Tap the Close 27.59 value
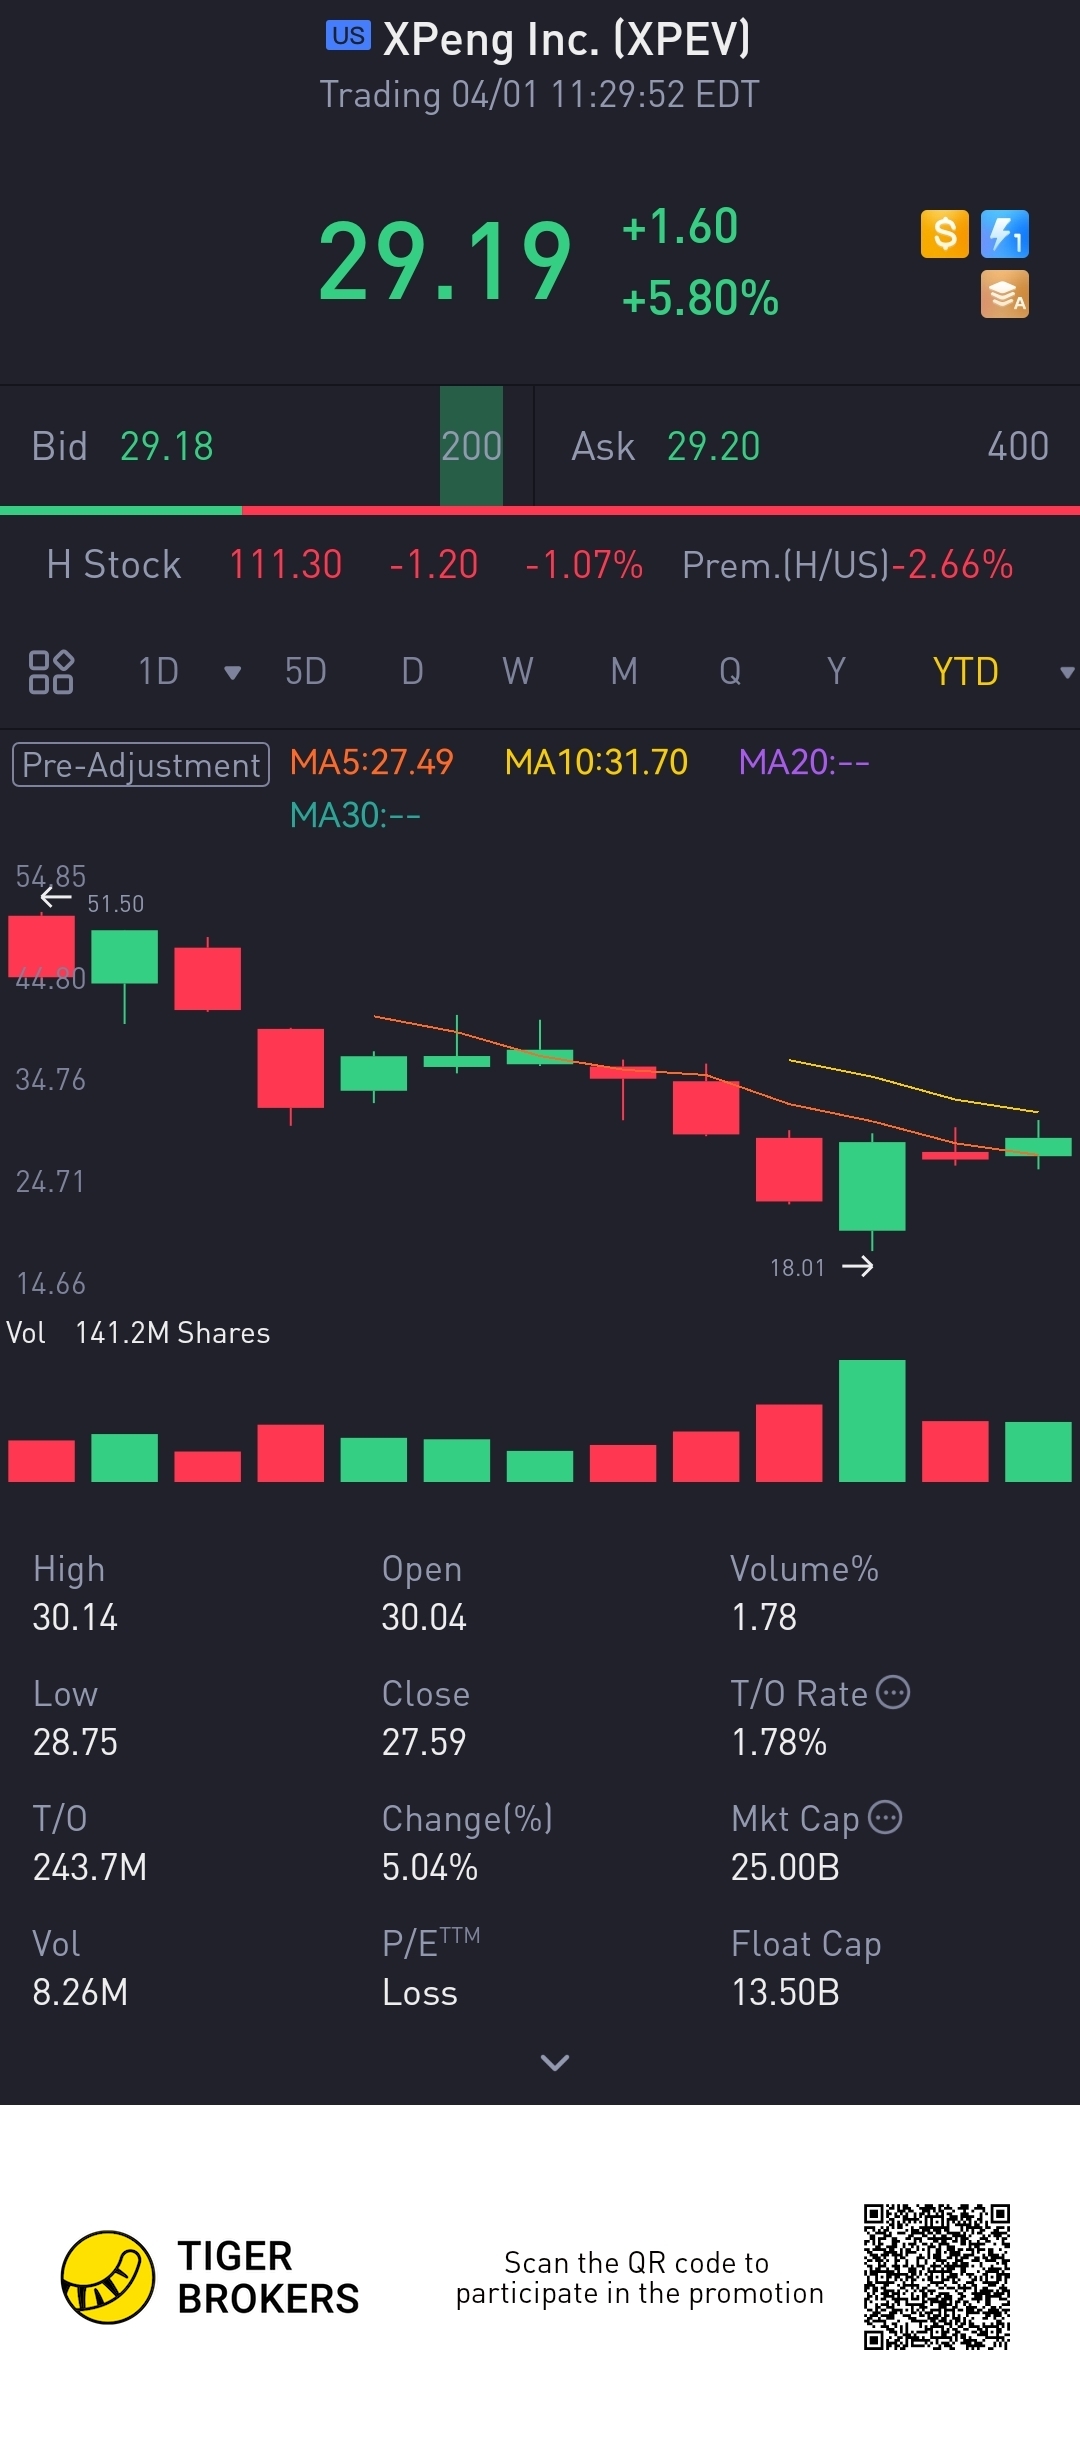The width and height of the screenshot is (1080, 2450). [x=424, y=1743]
